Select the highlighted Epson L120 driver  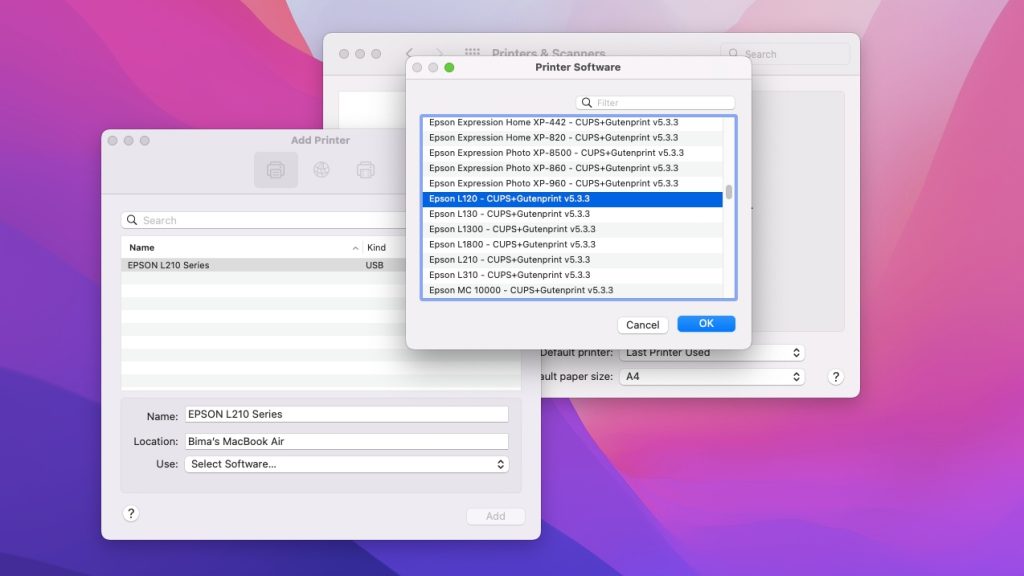[572, 199]
